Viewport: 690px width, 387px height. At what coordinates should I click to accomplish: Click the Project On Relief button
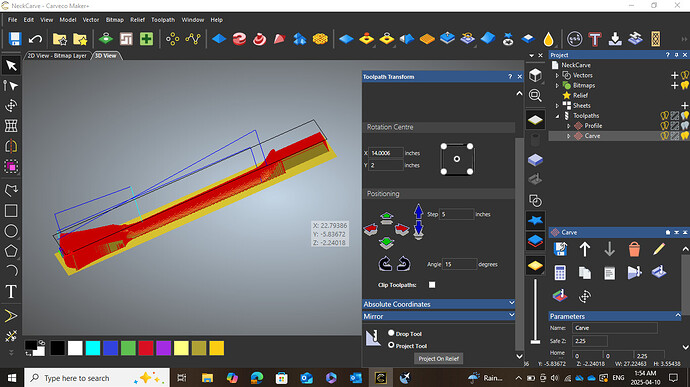click(x=439, y=358)
